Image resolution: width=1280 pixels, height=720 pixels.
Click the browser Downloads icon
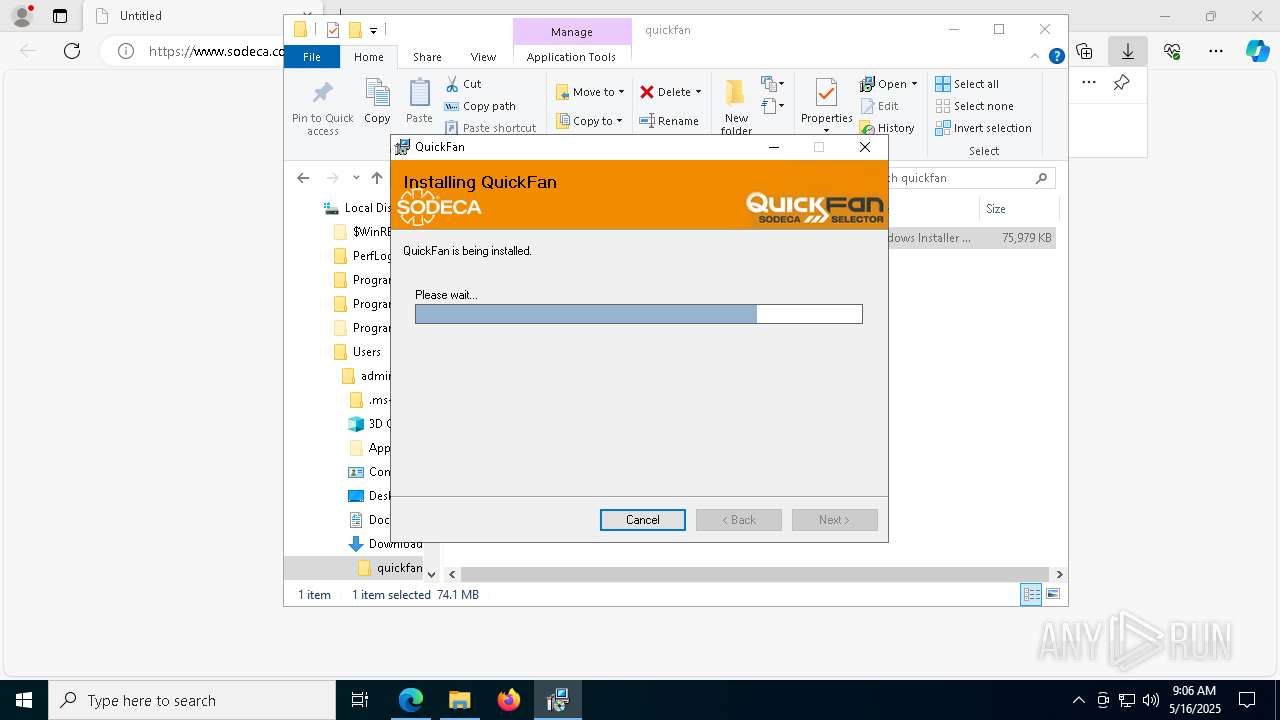click(1128, 51)
